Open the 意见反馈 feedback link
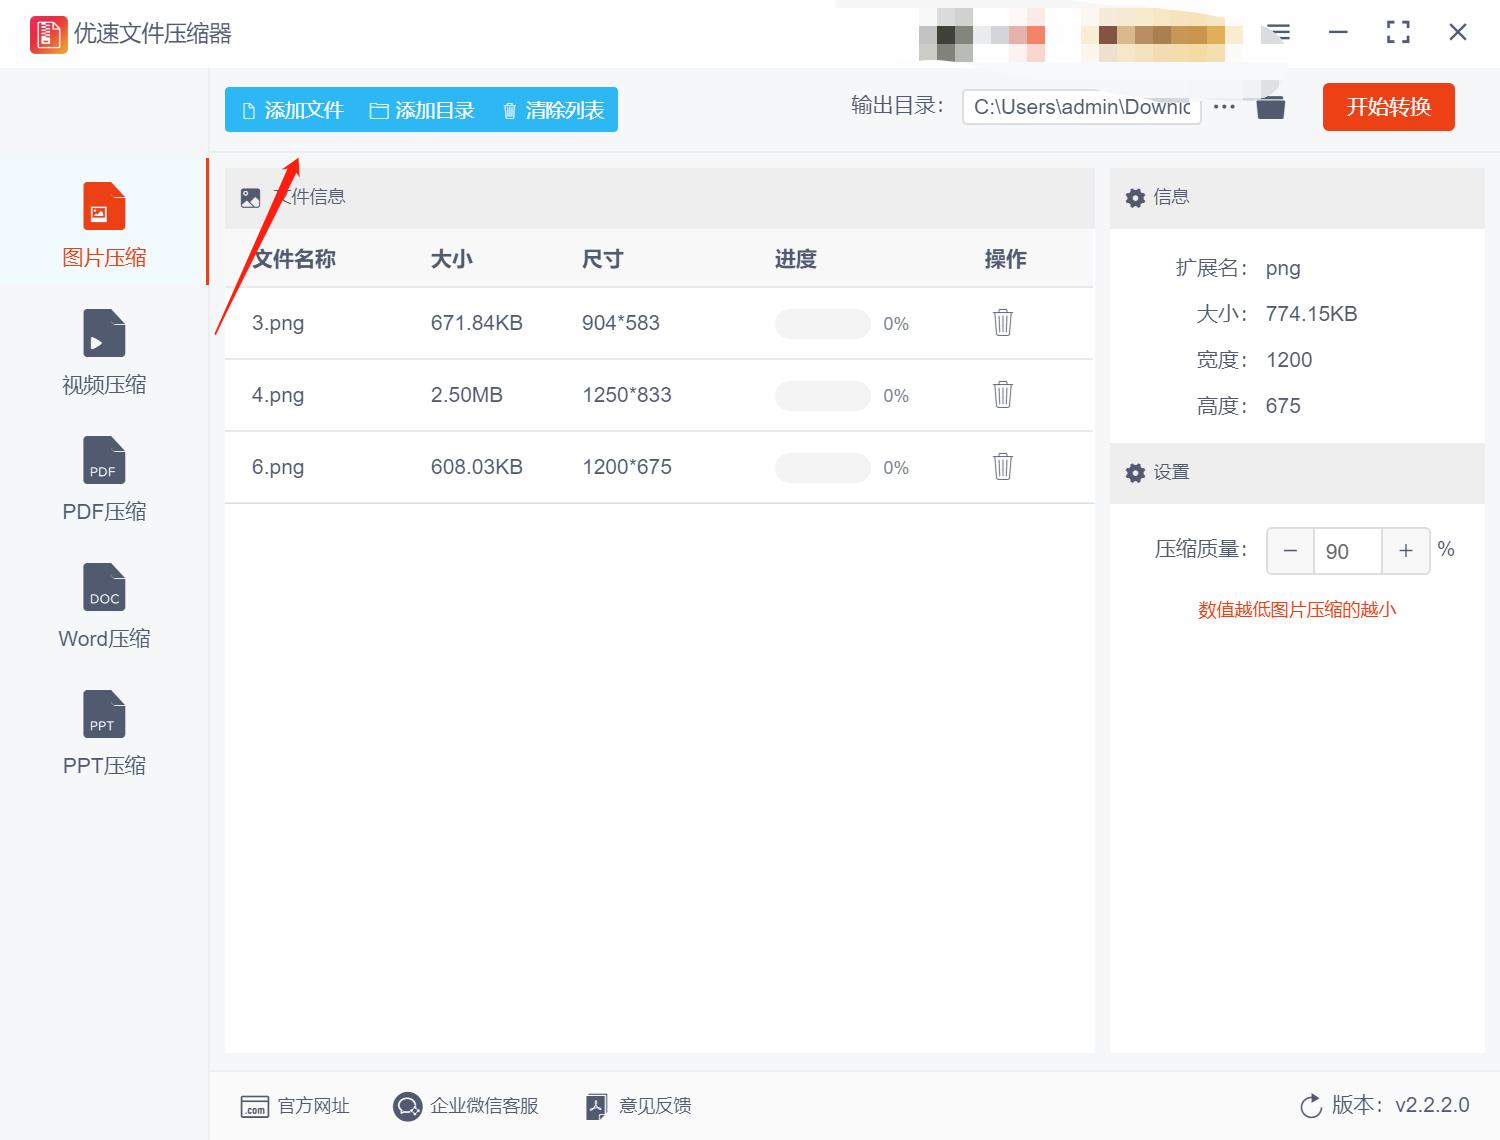The height and width of the screenshot is (1140, 1500). [637, 1105]
